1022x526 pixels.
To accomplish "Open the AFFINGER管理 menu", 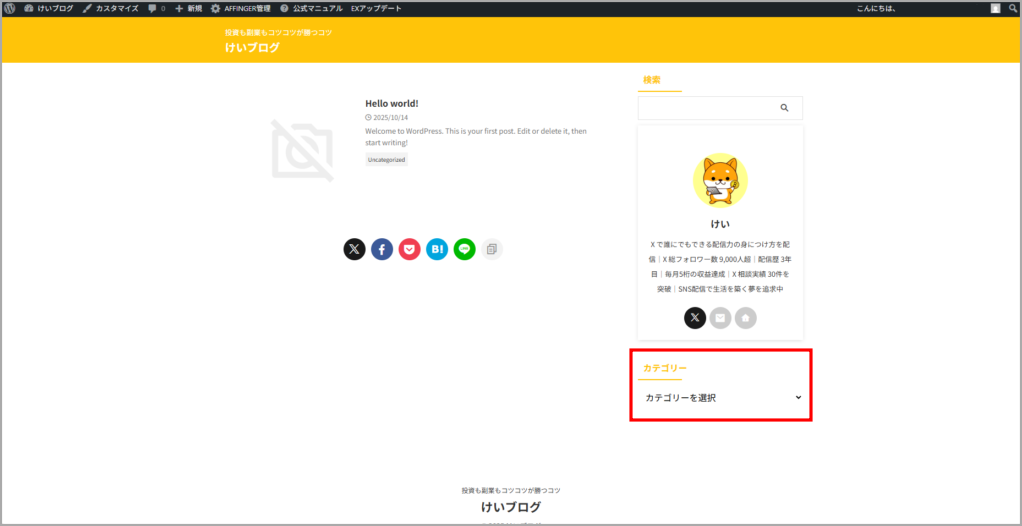I will coord(240,8).
